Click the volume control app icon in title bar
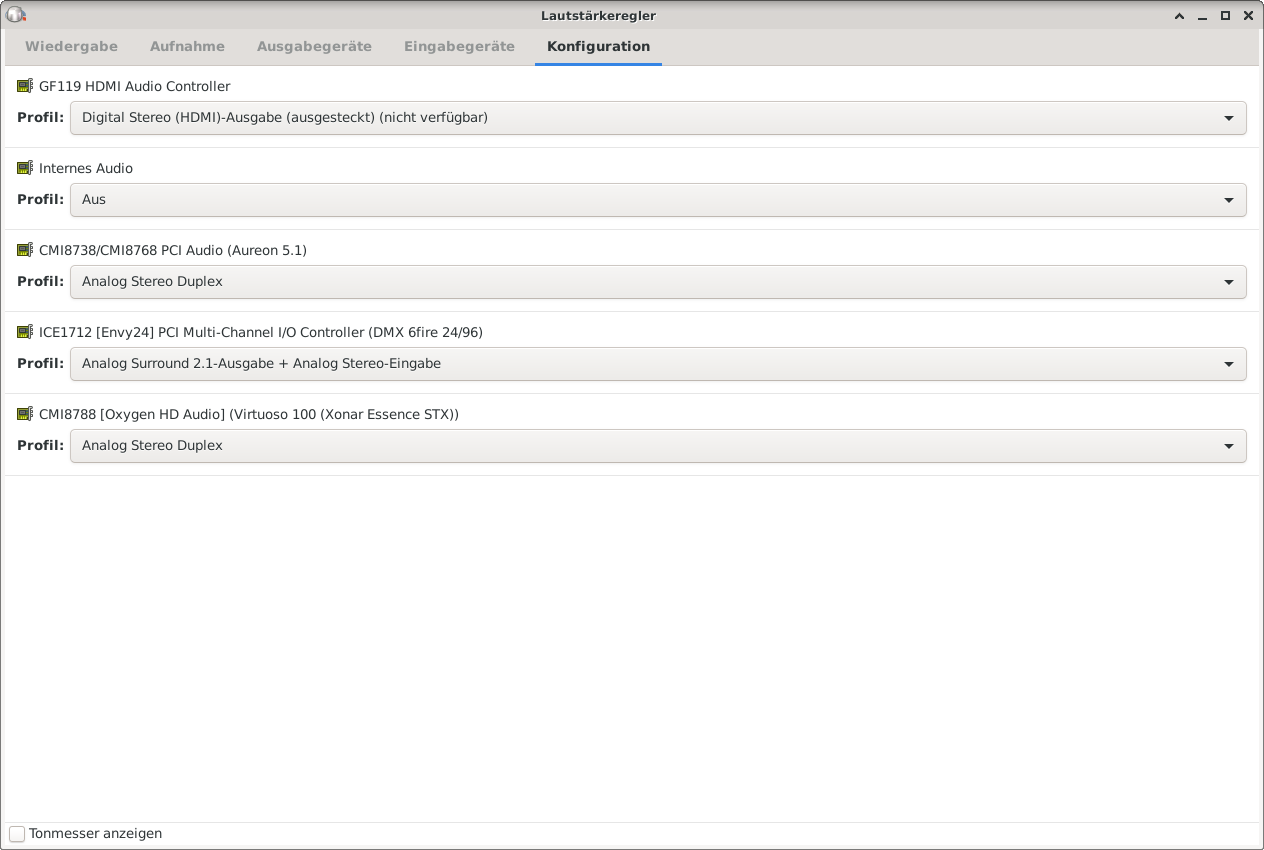The image size is (1264, 850). (15, 15)
